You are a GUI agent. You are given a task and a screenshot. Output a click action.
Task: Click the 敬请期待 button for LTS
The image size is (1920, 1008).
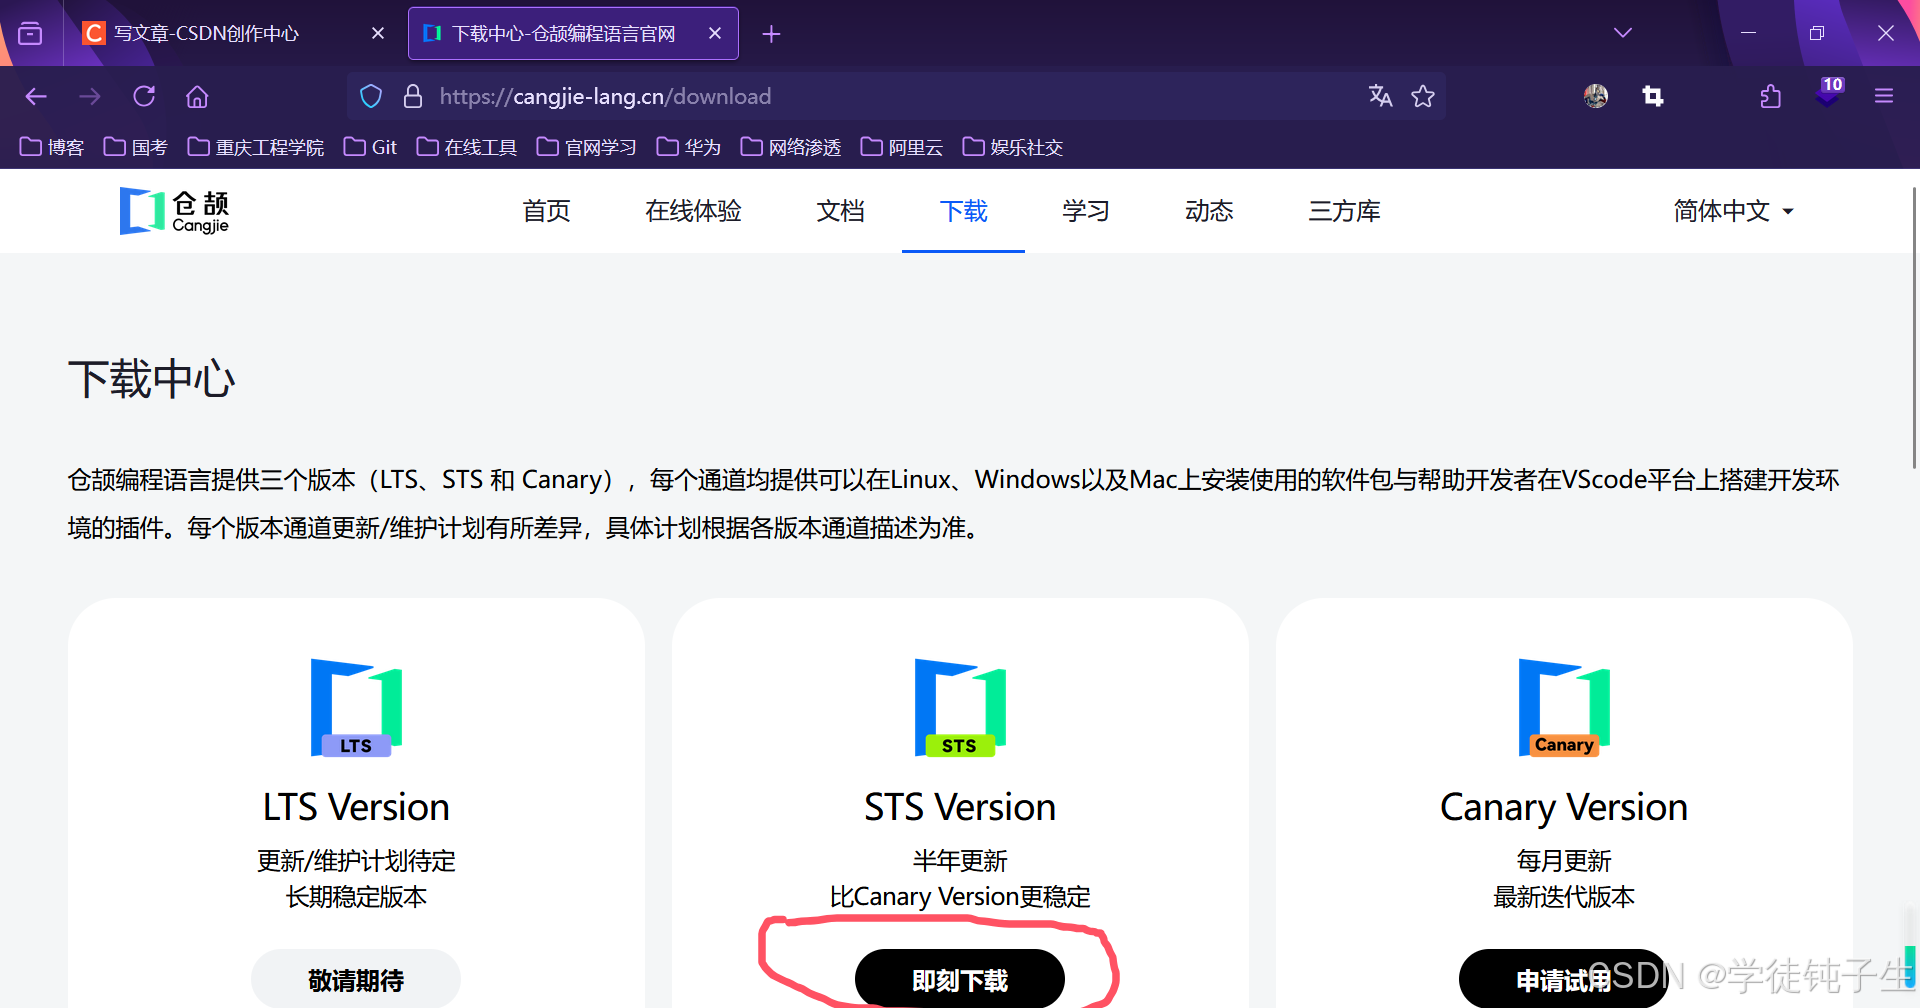point(356,979)
